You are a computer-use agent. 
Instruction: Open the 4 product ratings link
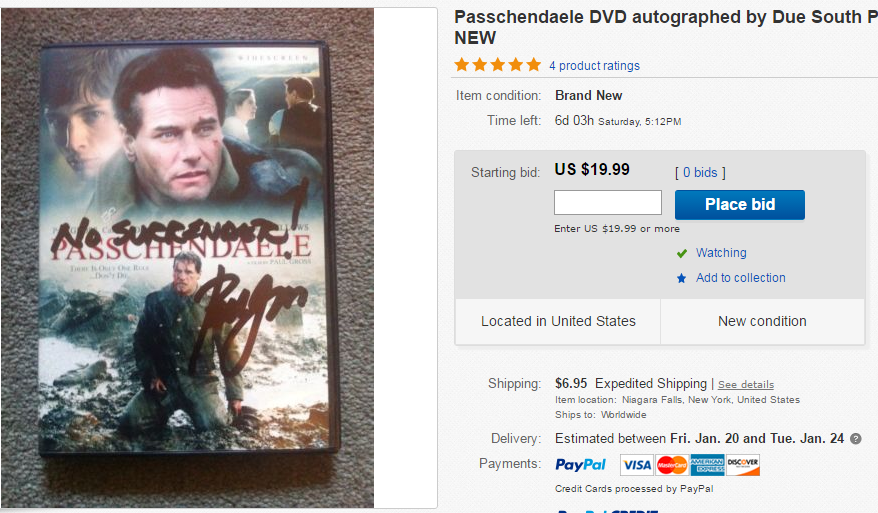click(x=594, y=66)
